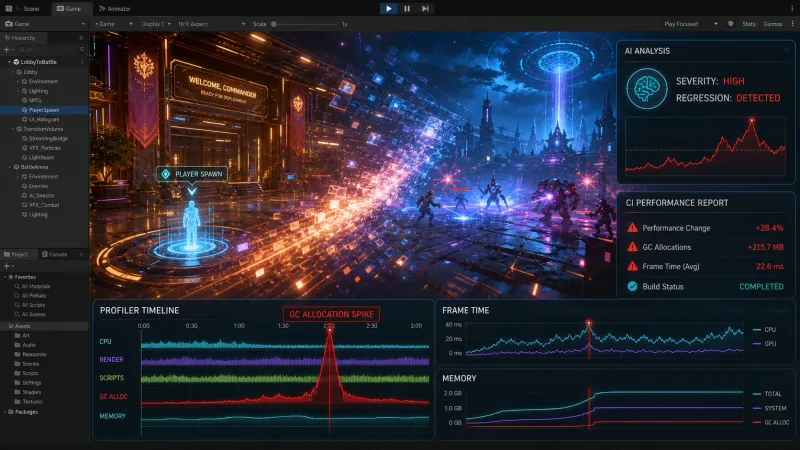
Task: Open the Textures folder
Action: [x=28, y=402]
